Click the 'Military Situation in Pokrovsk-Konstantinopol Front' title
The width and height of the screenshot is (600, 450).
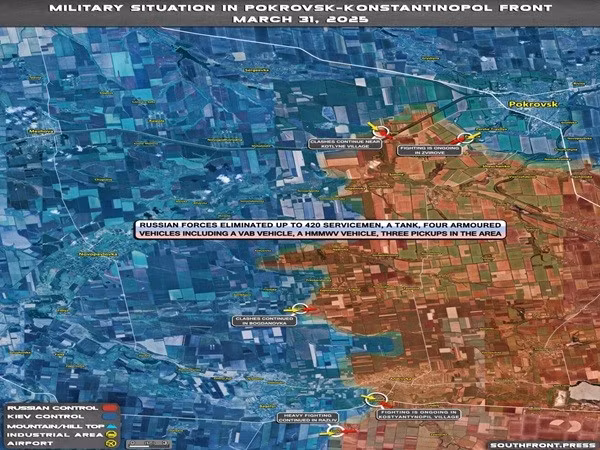[301, 8]
